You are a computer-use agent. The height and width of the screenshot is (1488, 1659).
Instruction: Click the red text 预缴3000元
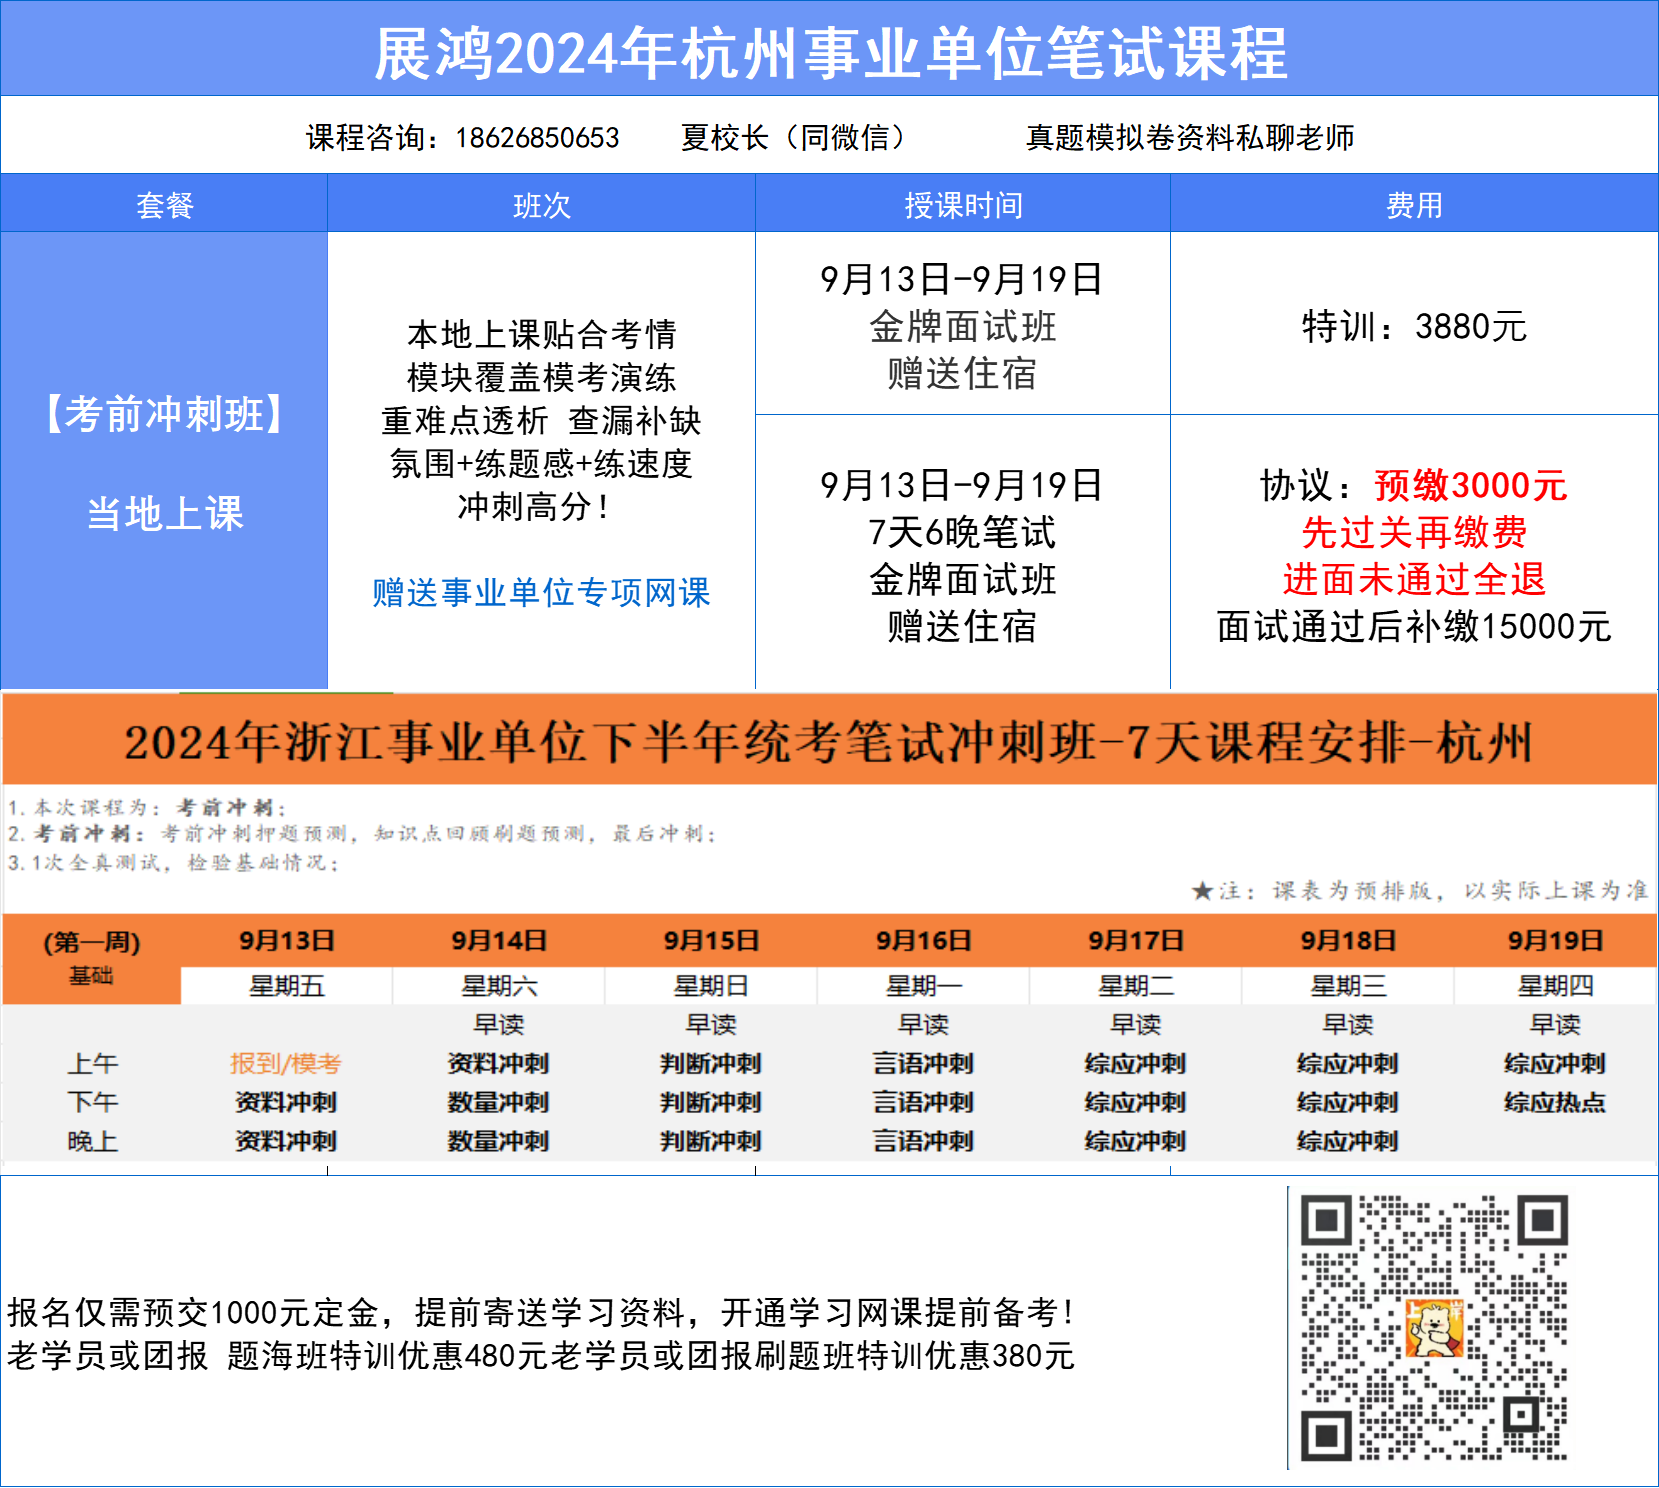pos(1471,485)
